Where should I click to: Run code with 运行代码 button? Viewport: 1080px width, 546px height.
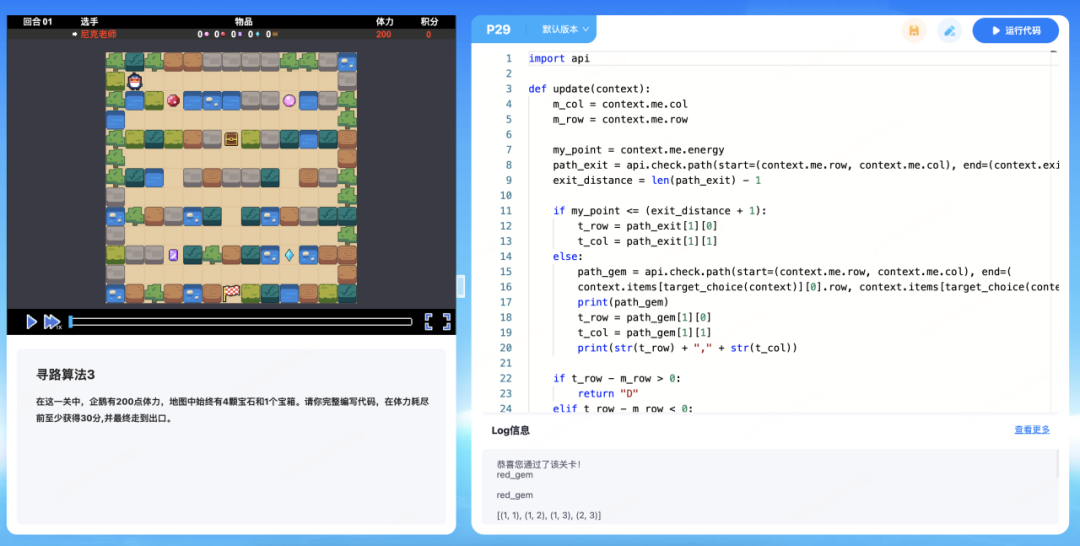coord(1015,30)
